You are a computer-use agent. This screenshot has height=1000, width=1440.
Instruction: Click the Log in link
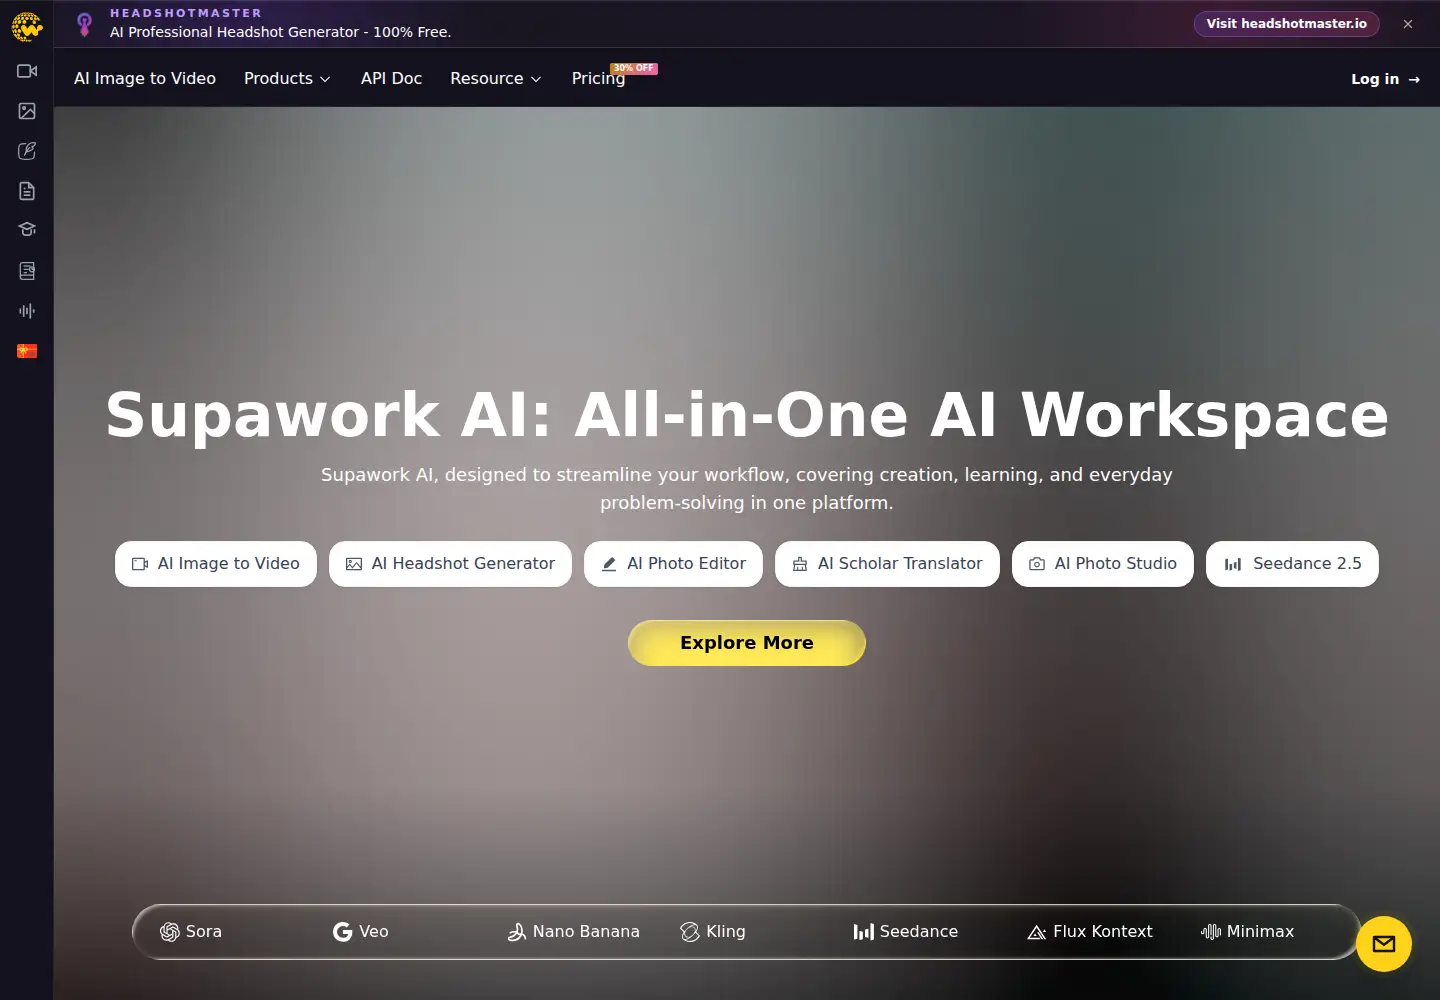coord(1385,79)
